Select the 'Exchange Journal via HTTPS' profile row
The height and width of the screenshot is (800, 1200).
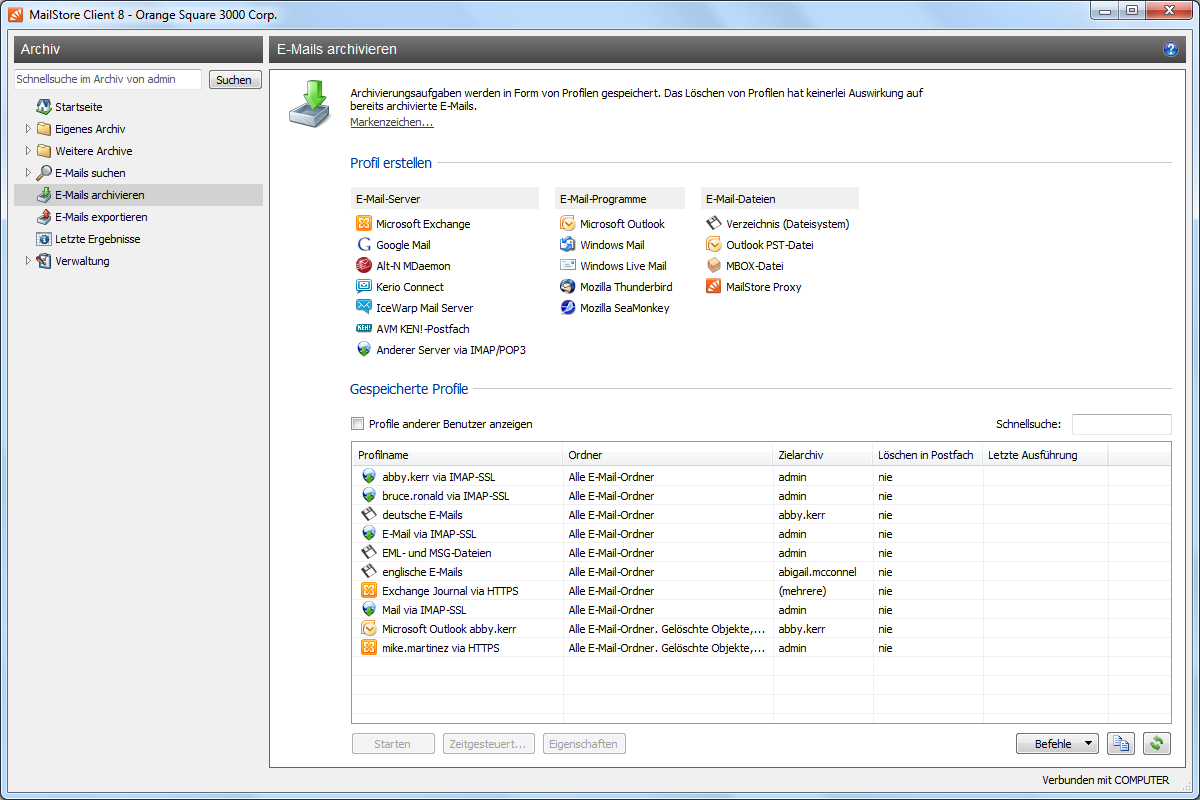coord(450,591)
